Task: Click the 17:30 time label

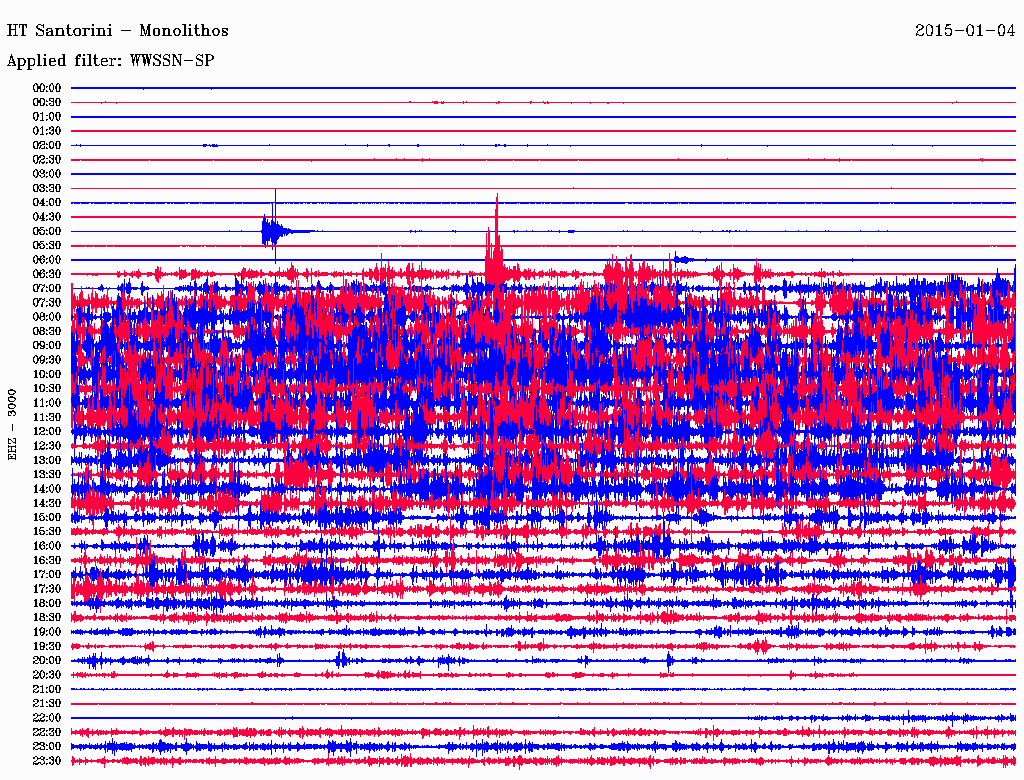Action: coord(46,589)
